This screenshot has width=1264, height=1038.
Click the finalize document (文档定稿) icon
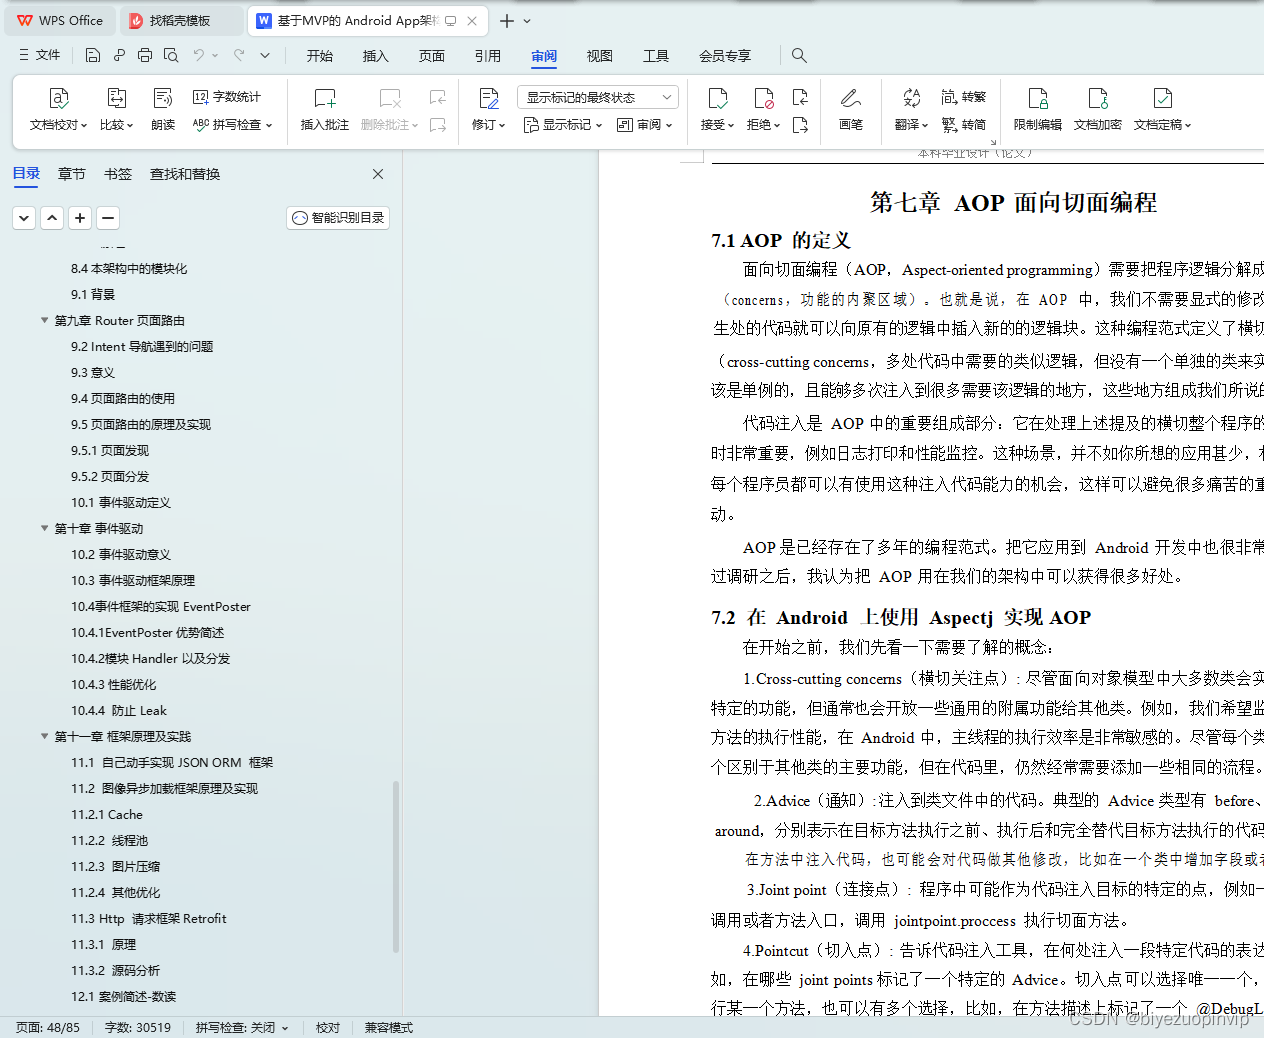point(1162,98)
